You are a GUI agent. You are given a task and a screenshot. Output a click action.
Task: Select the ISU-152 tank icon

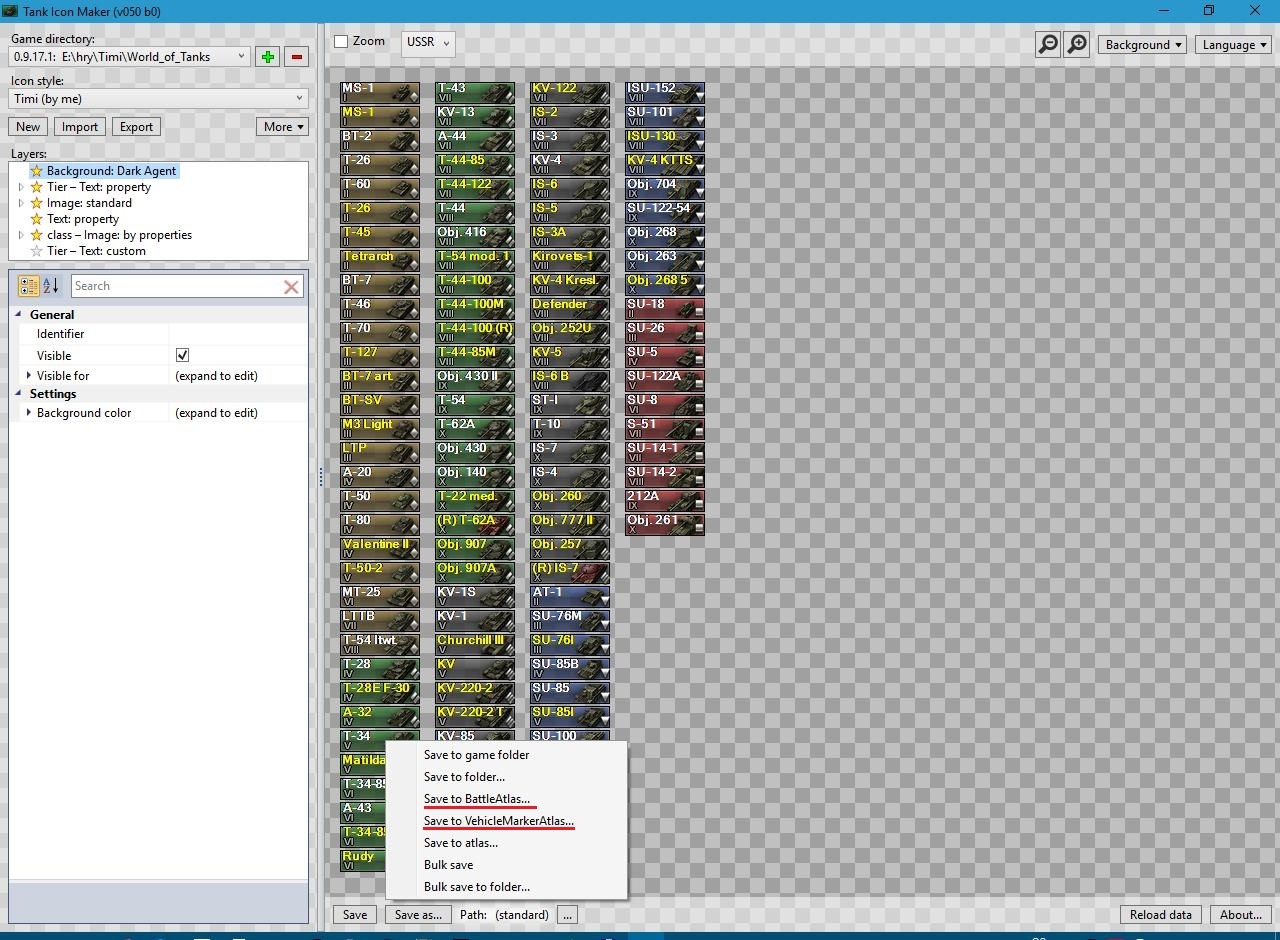click(x=665, y=93)
